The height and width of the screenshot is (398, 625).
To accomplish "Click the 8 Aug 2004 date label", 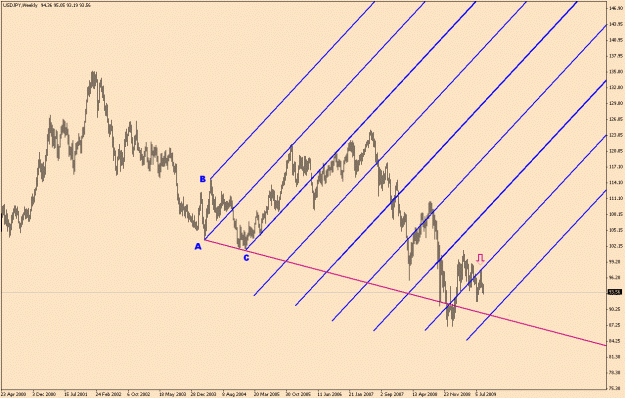I will 234,394.
